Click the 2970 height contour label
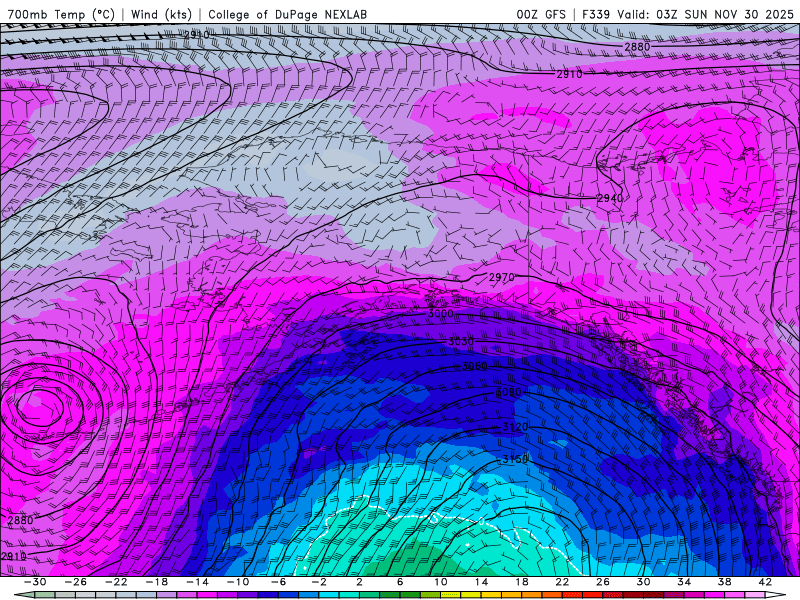This screenshot has height=600, width=800. click(x=502, y=278)
